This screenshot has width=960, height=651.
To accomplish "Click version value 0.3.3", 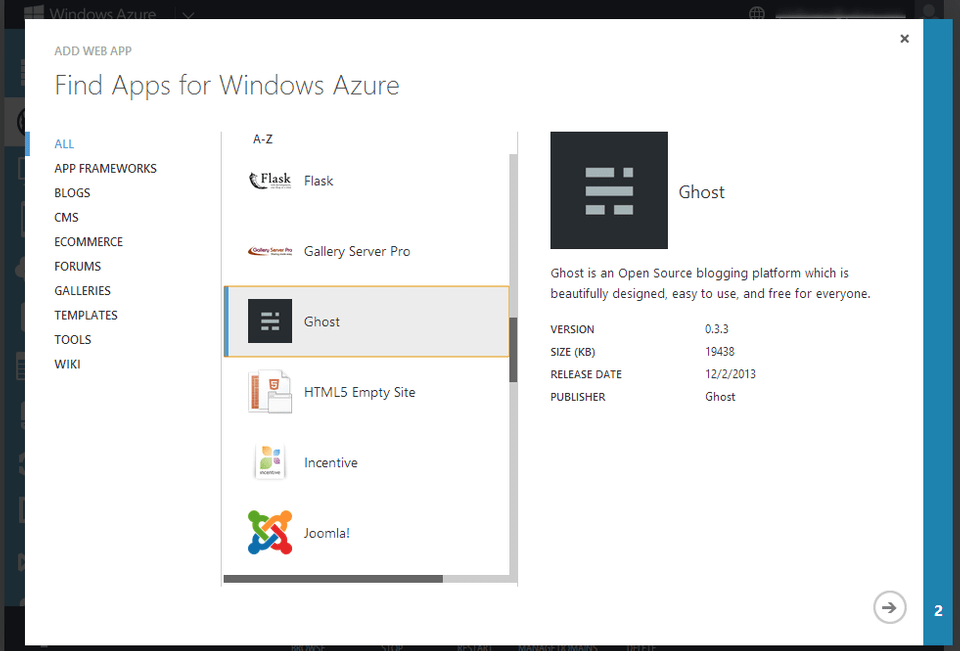I will coord(716,329).
